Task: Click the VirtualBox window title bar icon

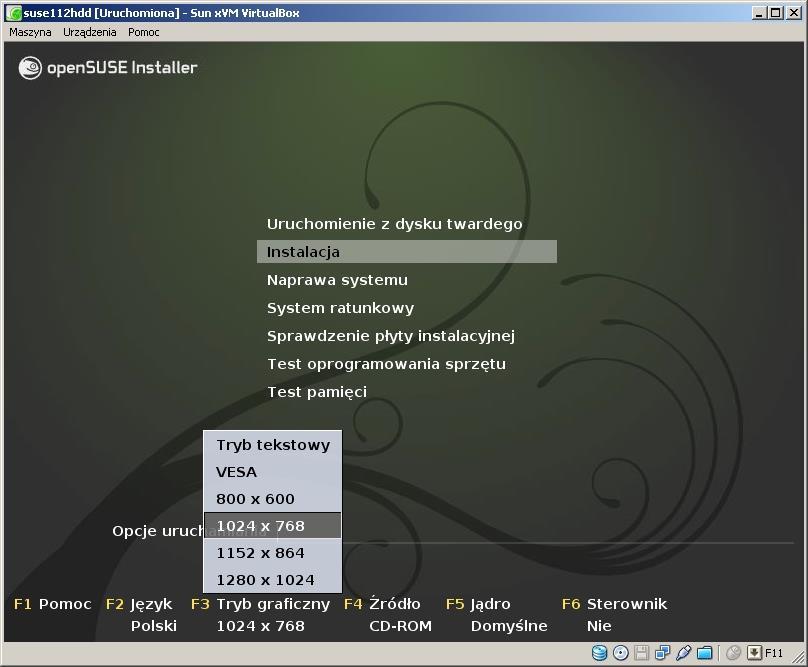Action: point(14,13)
